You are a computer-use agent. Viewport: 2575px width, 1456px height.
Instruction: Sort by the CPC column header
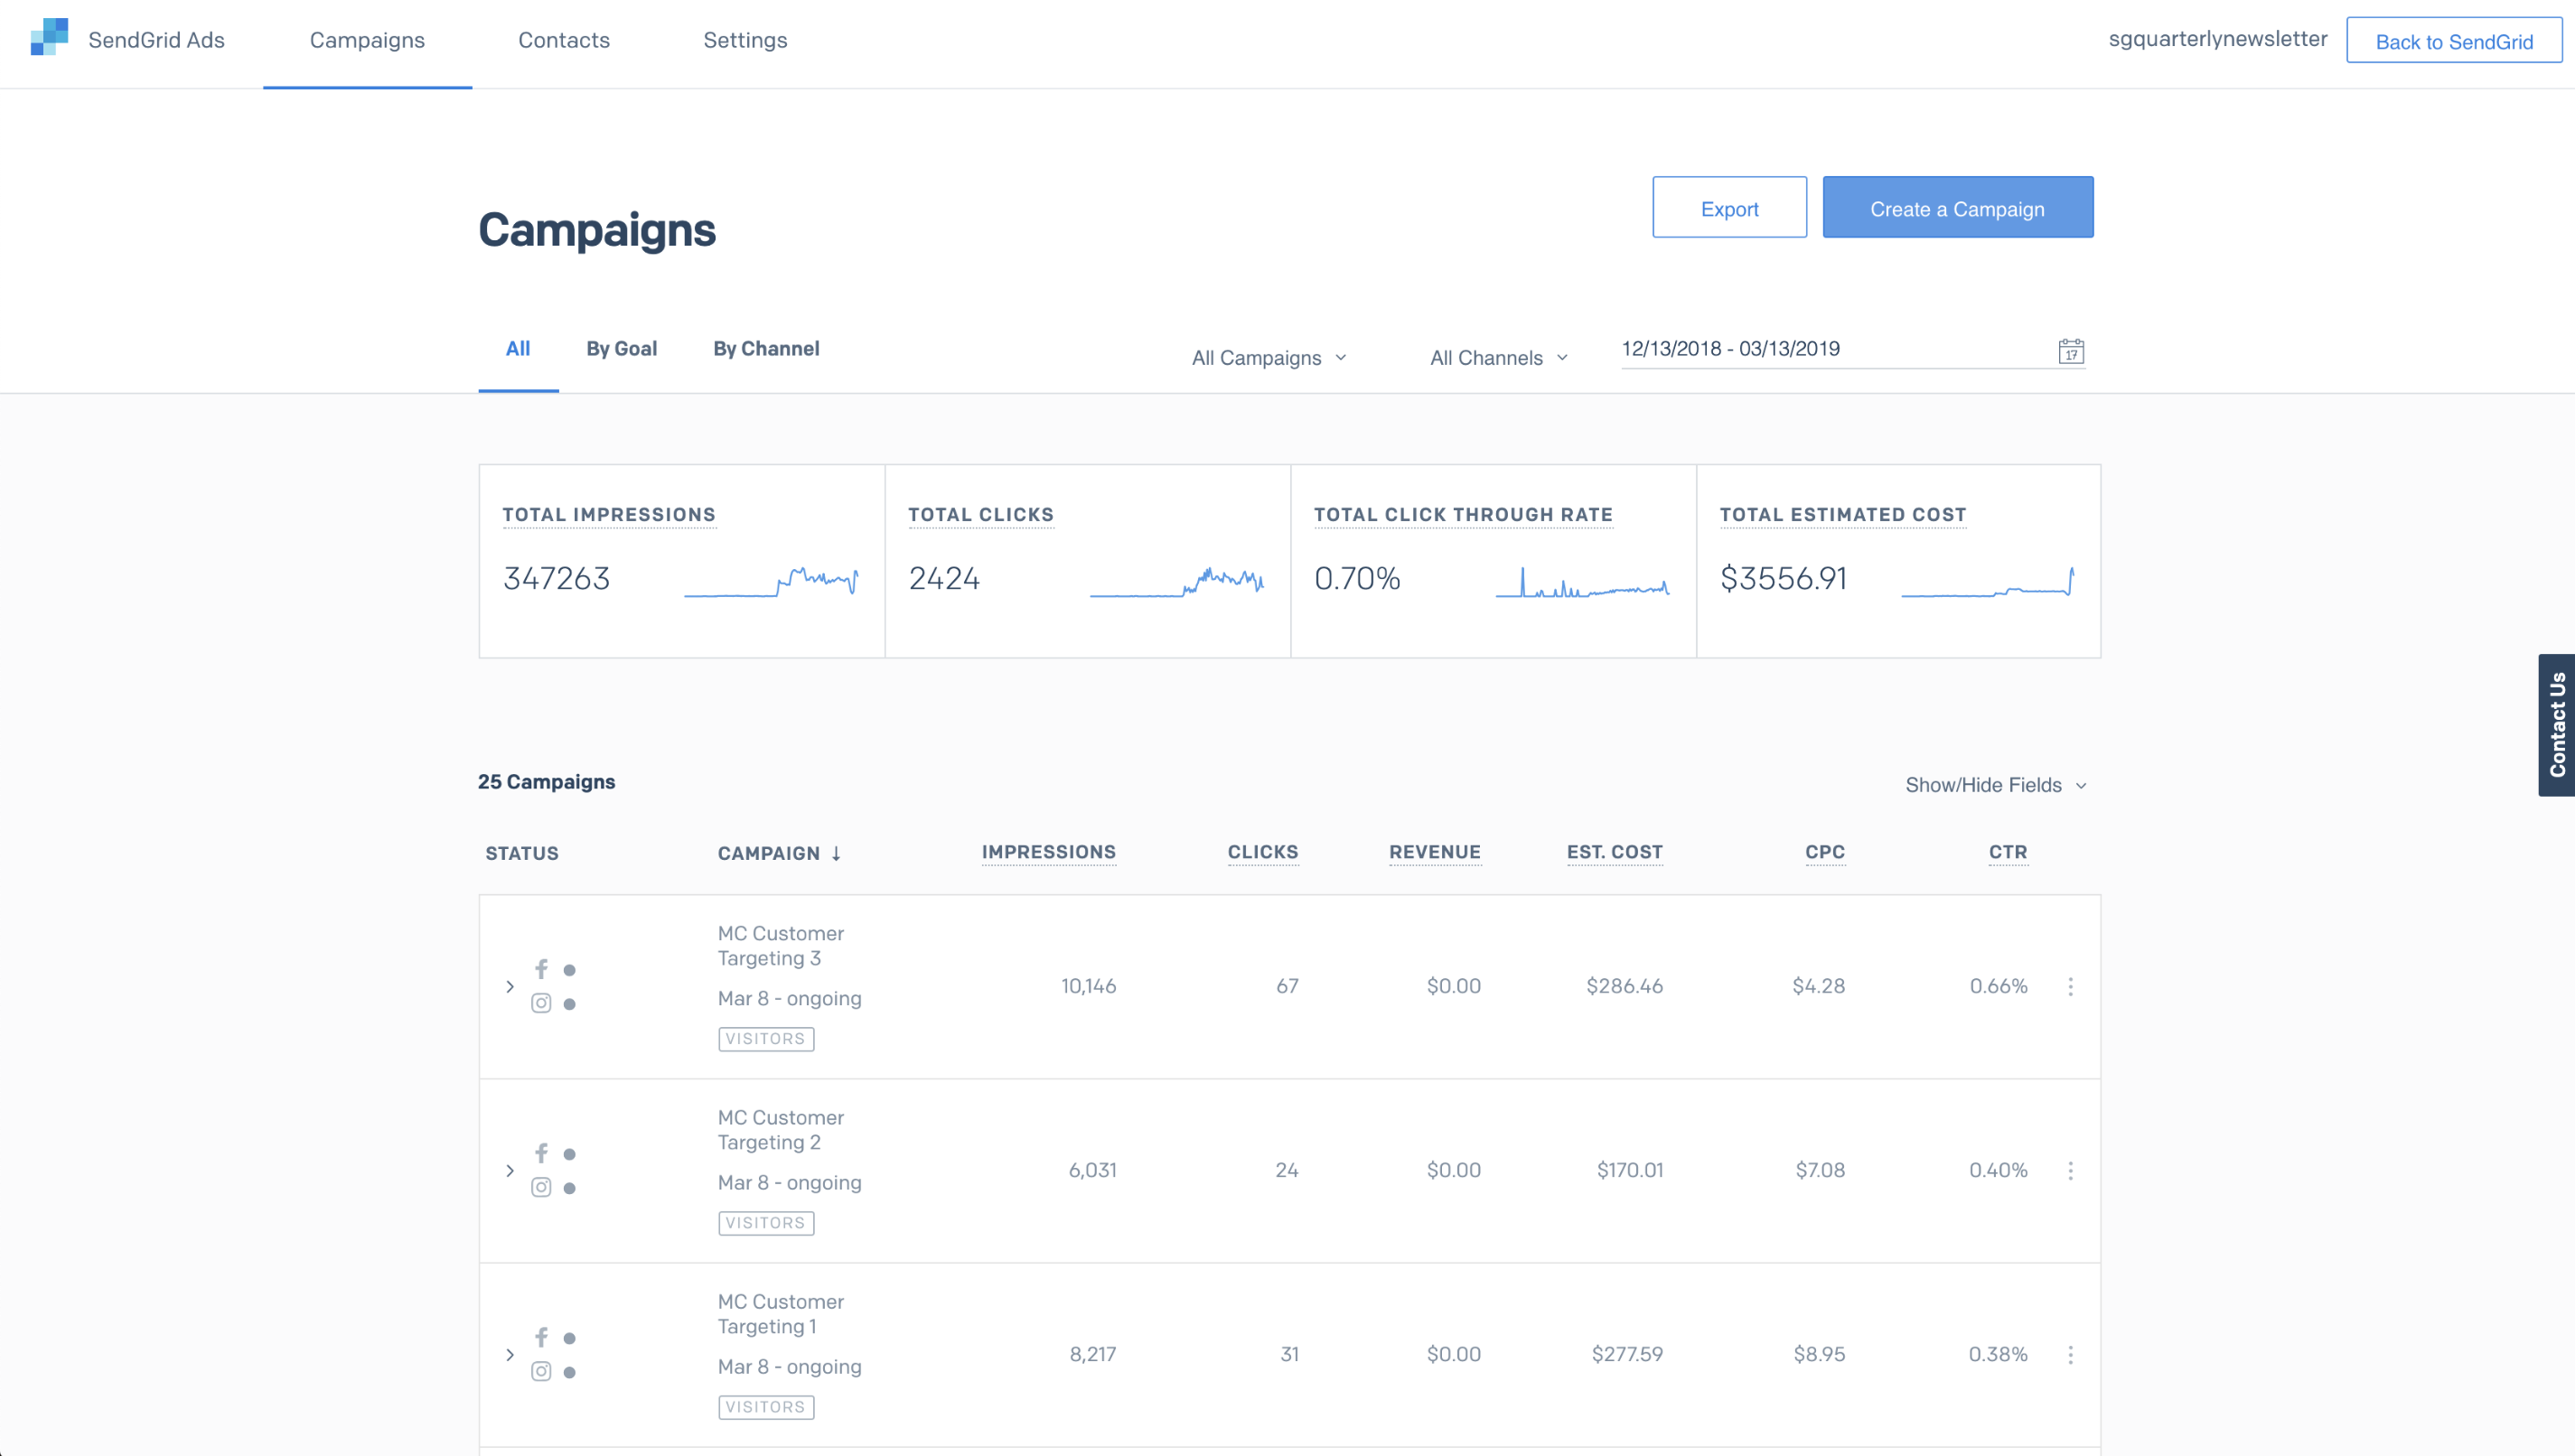click(1824, 852)
